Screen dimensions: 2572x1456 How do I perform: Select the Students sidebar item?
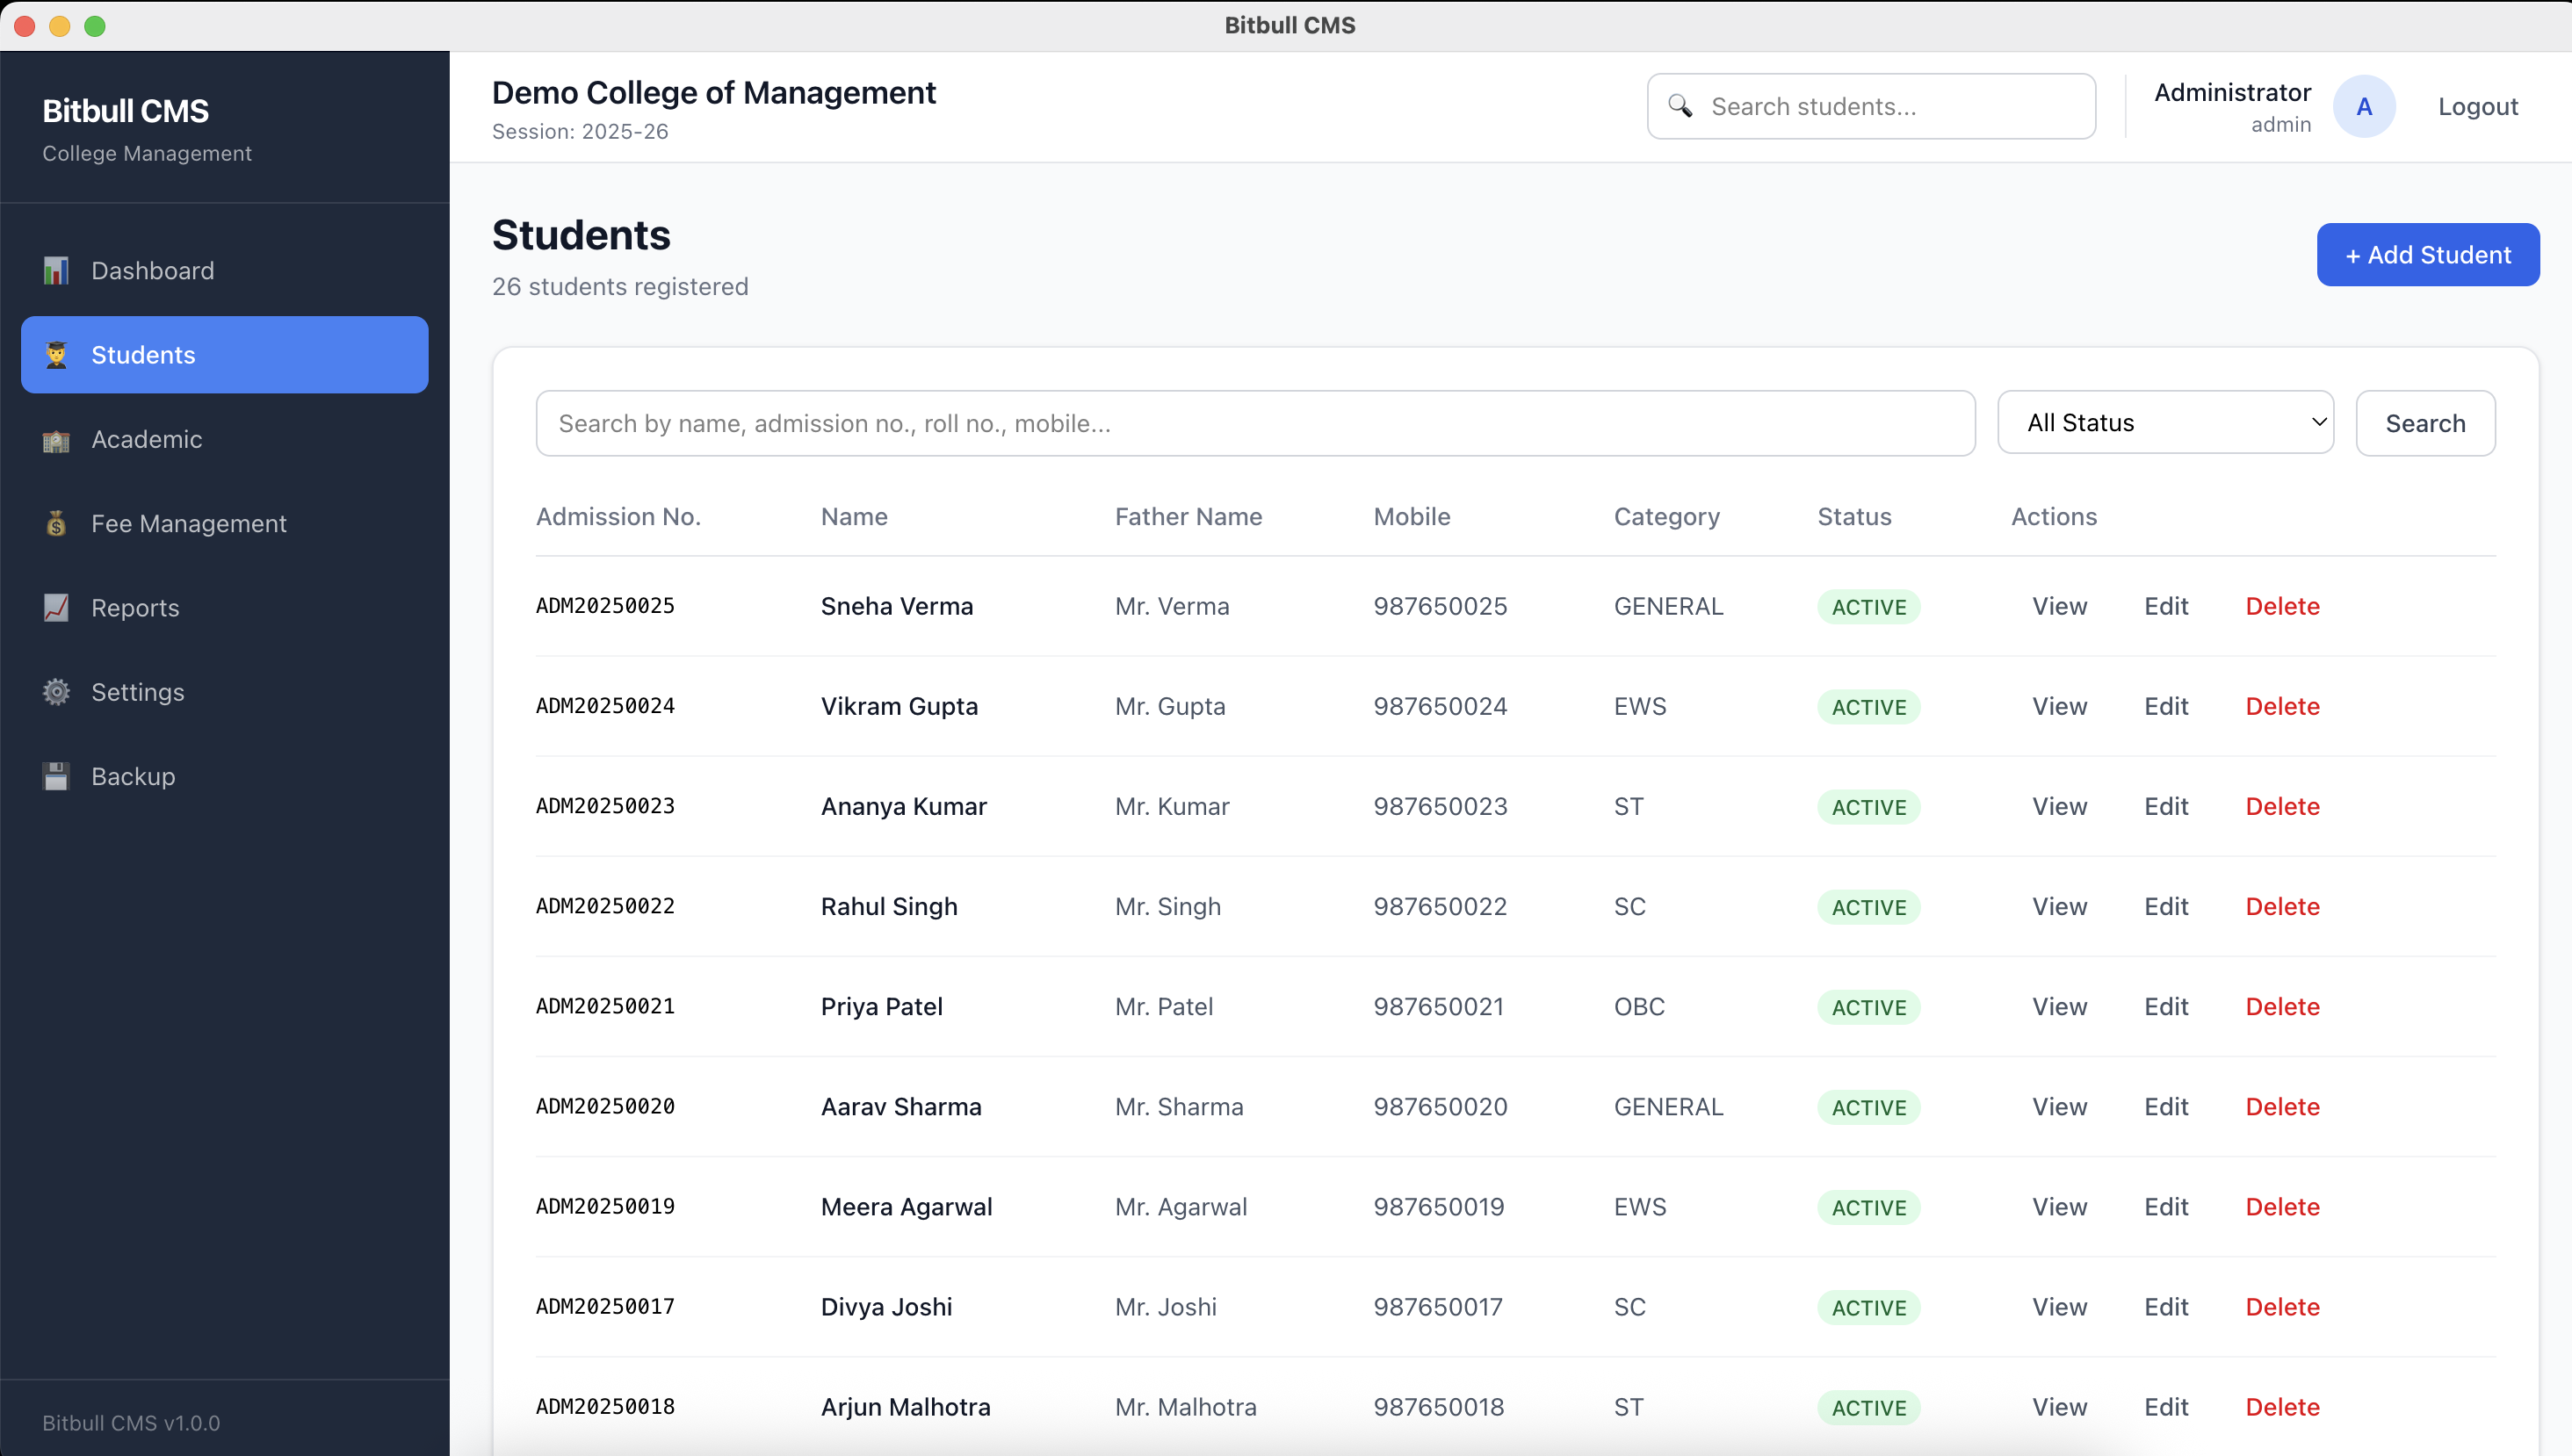225,355
